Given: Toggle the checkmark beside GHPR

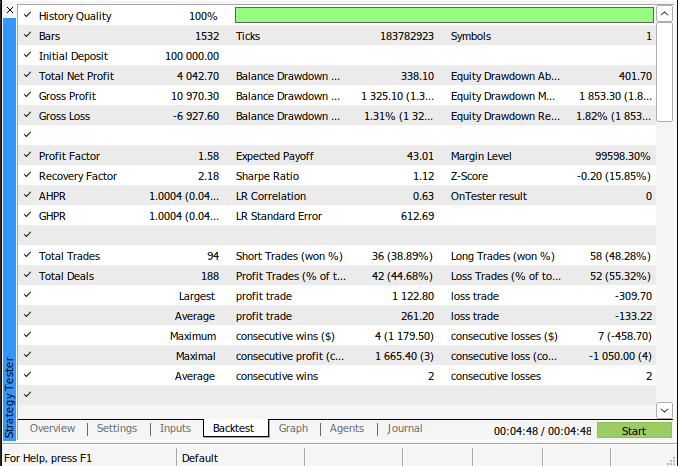Looking at the screenshot, I should (28, 215).
